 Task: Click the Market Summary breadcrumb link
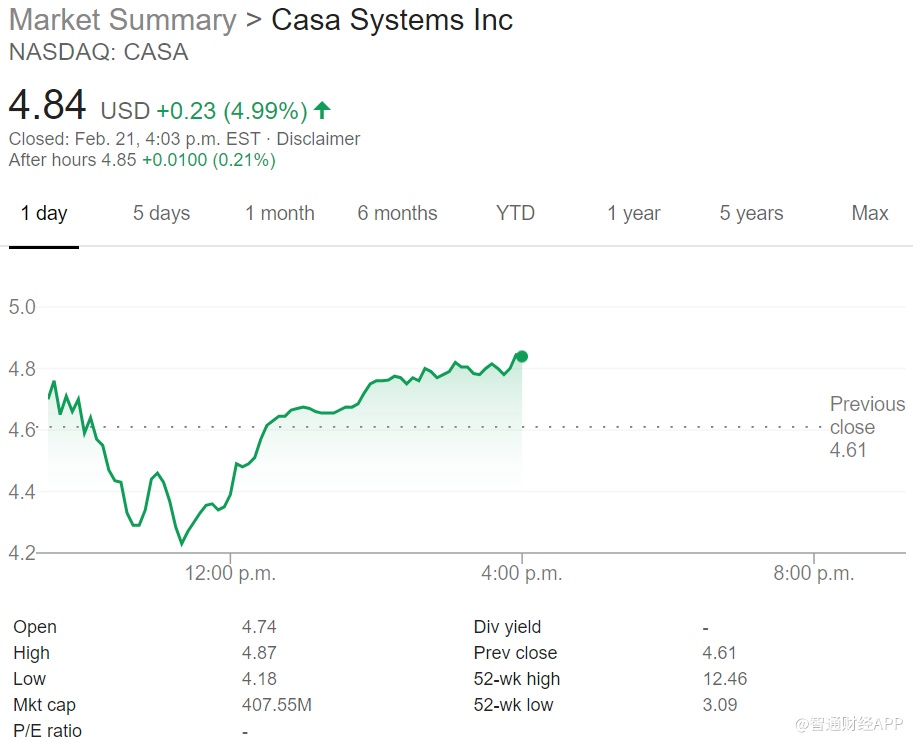[122, 20]
